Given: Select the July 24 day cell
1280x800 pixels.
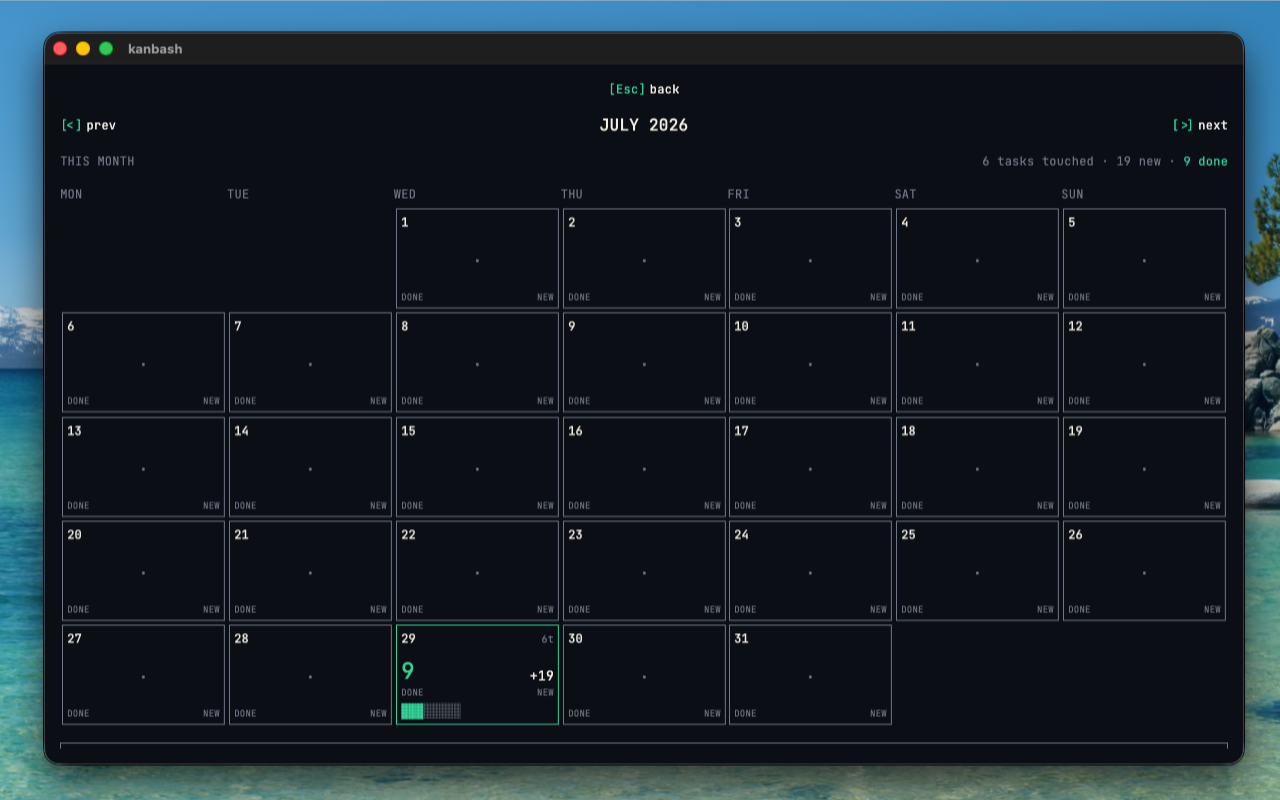Looking at the screenshot, I should pyautogui.click(x=810, y=571).
